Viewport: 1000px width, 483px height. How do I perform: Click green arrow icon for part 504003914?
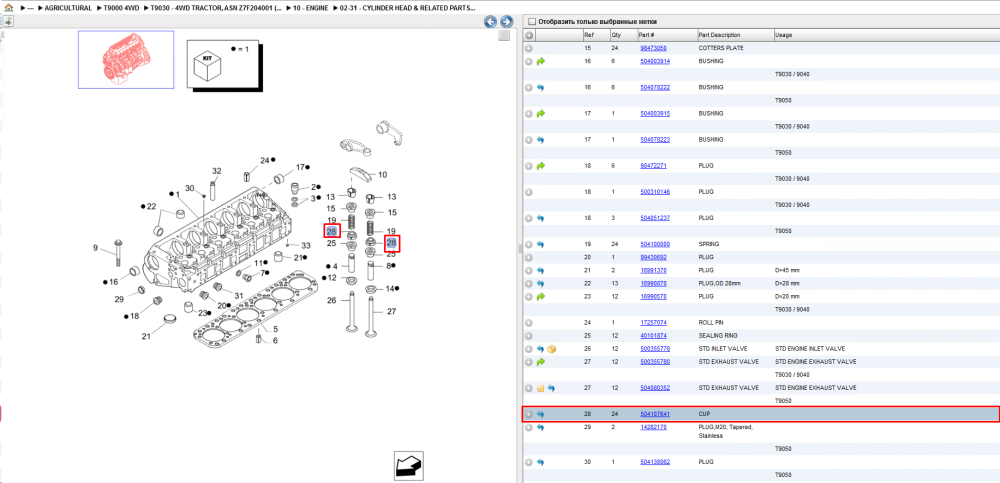541,61
